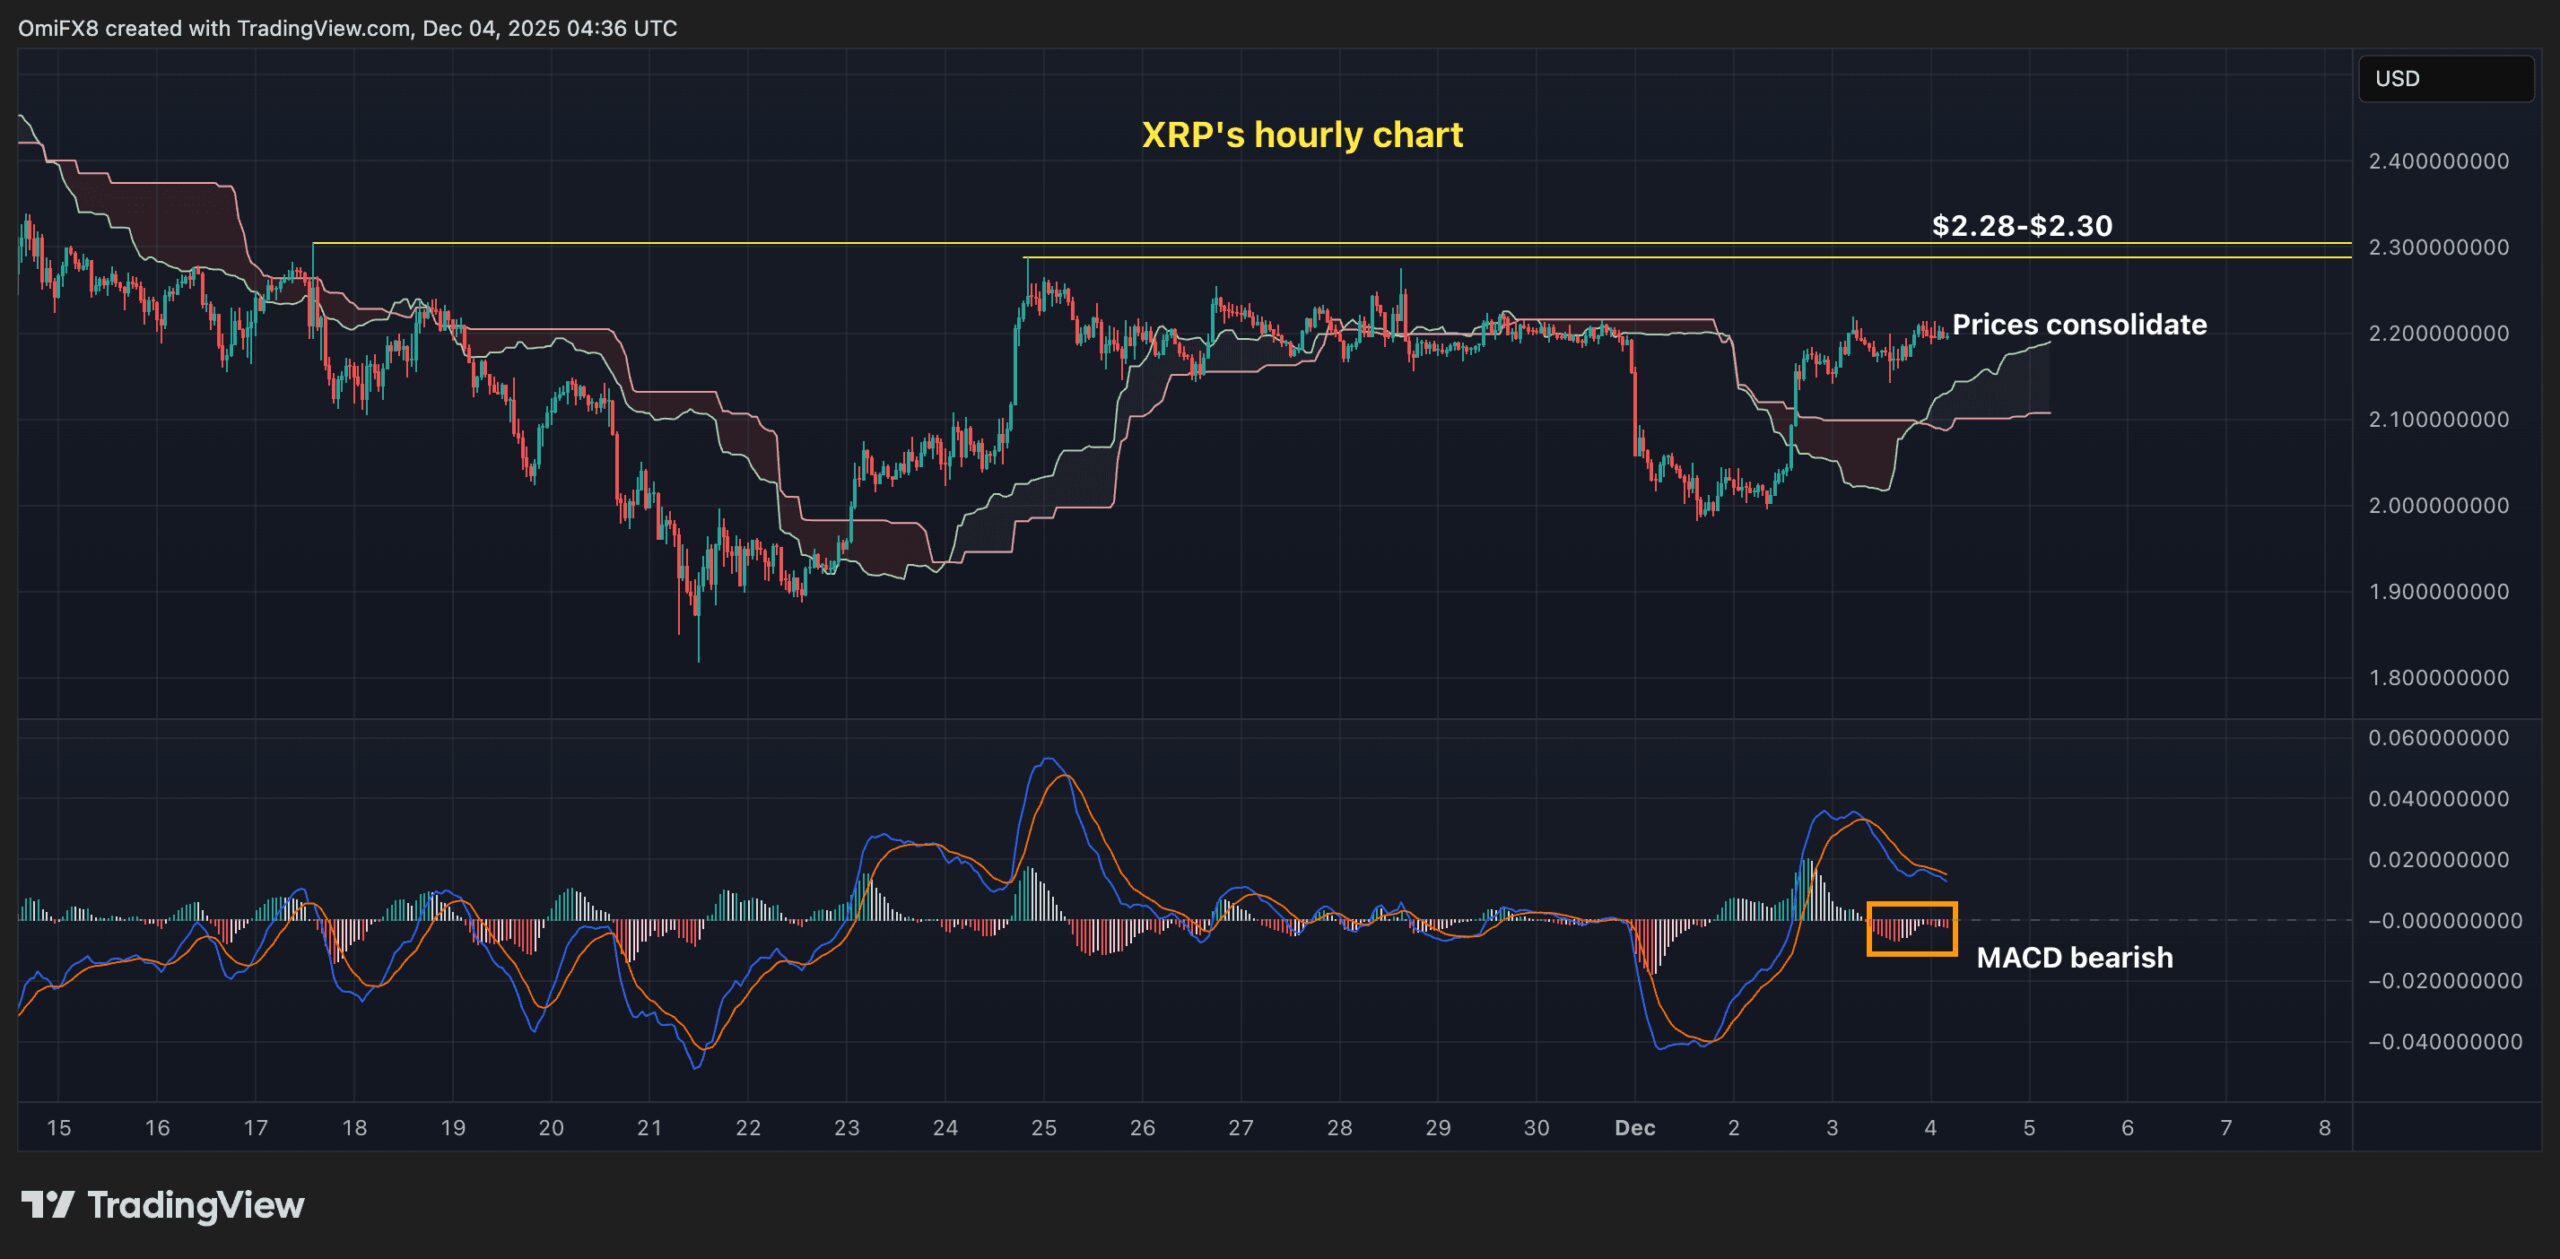Click the 15 date label on time axis
Viewport: 2560px width, 1259px height.
[59, 1128]
